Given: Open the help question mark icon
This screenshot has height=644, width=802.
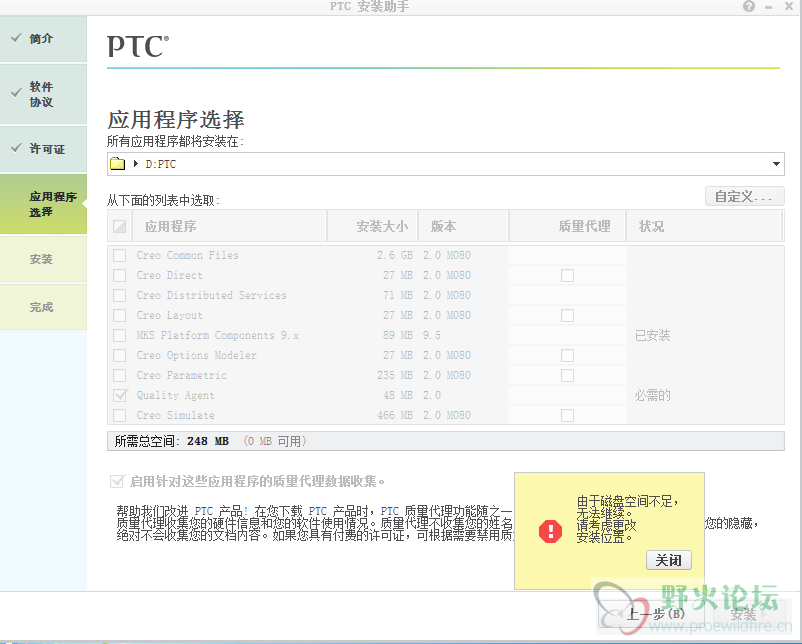Looking at the screenshot, I should (749, 6).
